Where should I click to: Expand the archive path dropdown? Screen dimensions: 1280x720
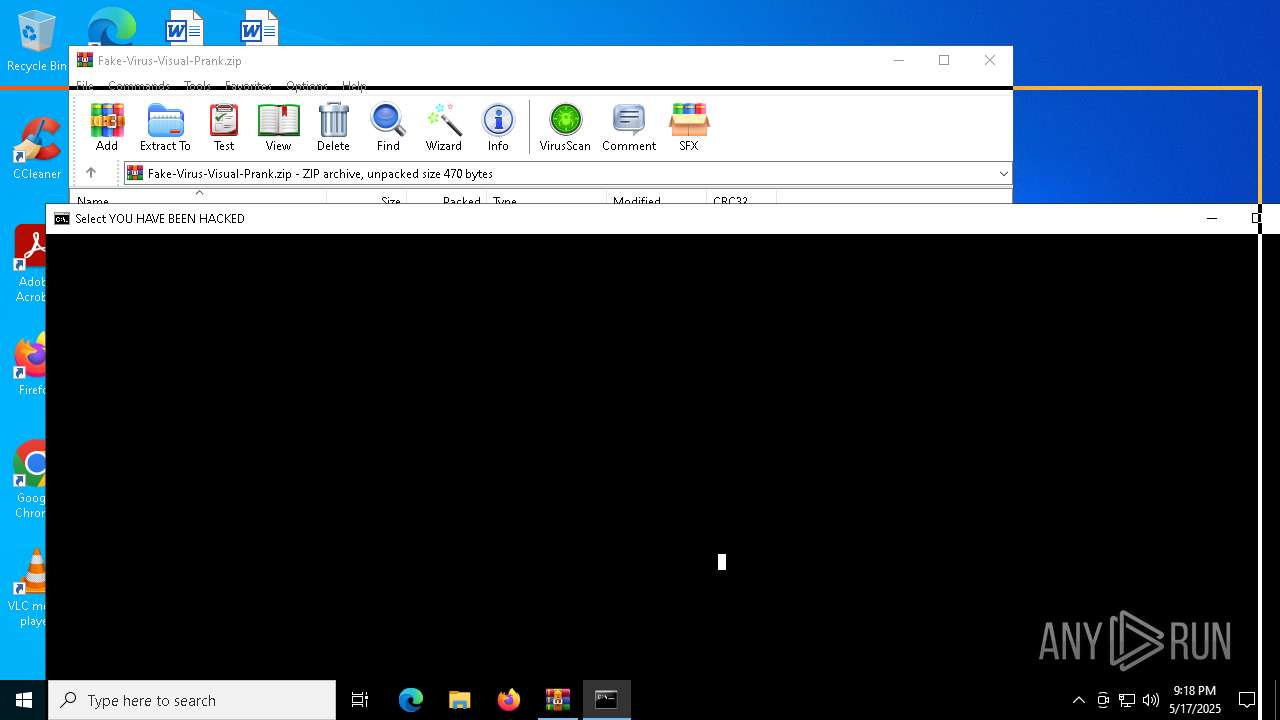(x=1003, y=174)
